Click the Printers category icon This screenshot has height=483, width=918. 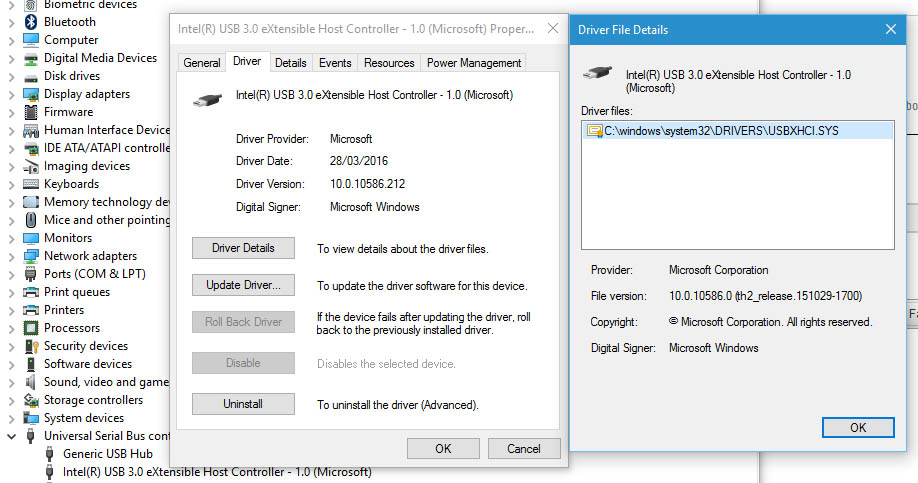30,310
